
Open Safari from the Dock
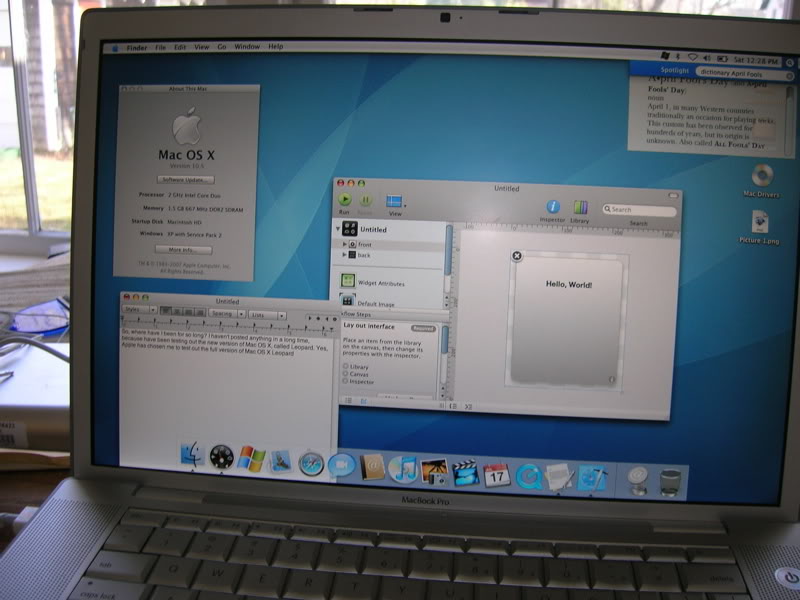(311, 464)
